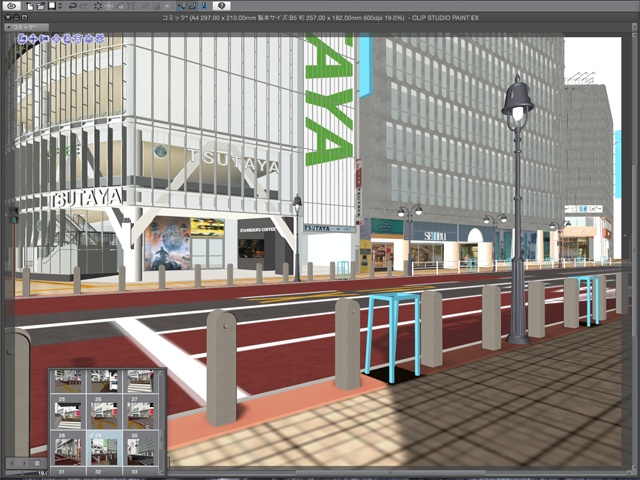The width and height of the screenshot is (640, 480).
Task: Choose camera preset thumbnail 27
Action: [140, 415]
